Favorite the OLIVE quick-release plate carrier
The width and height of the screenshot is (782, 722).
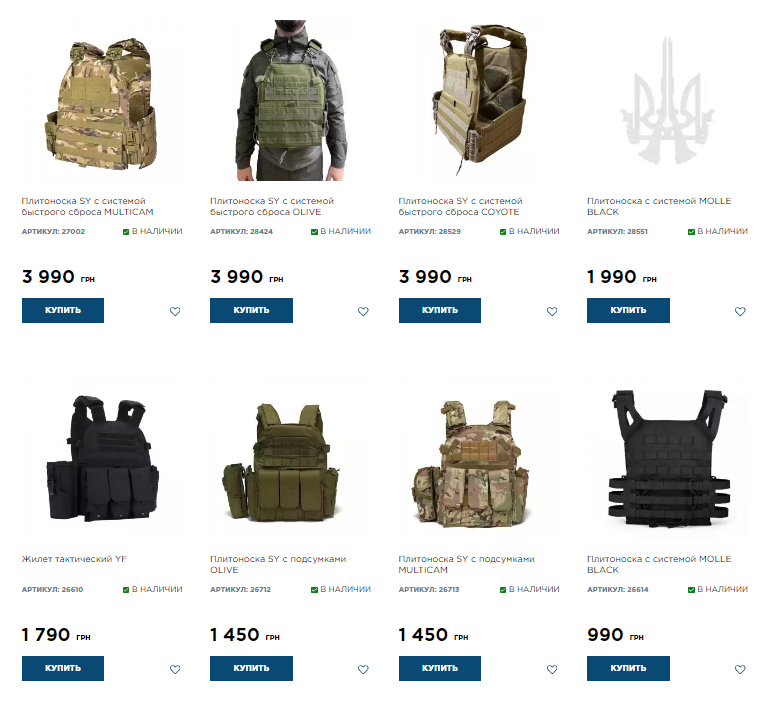coord(363,312)
